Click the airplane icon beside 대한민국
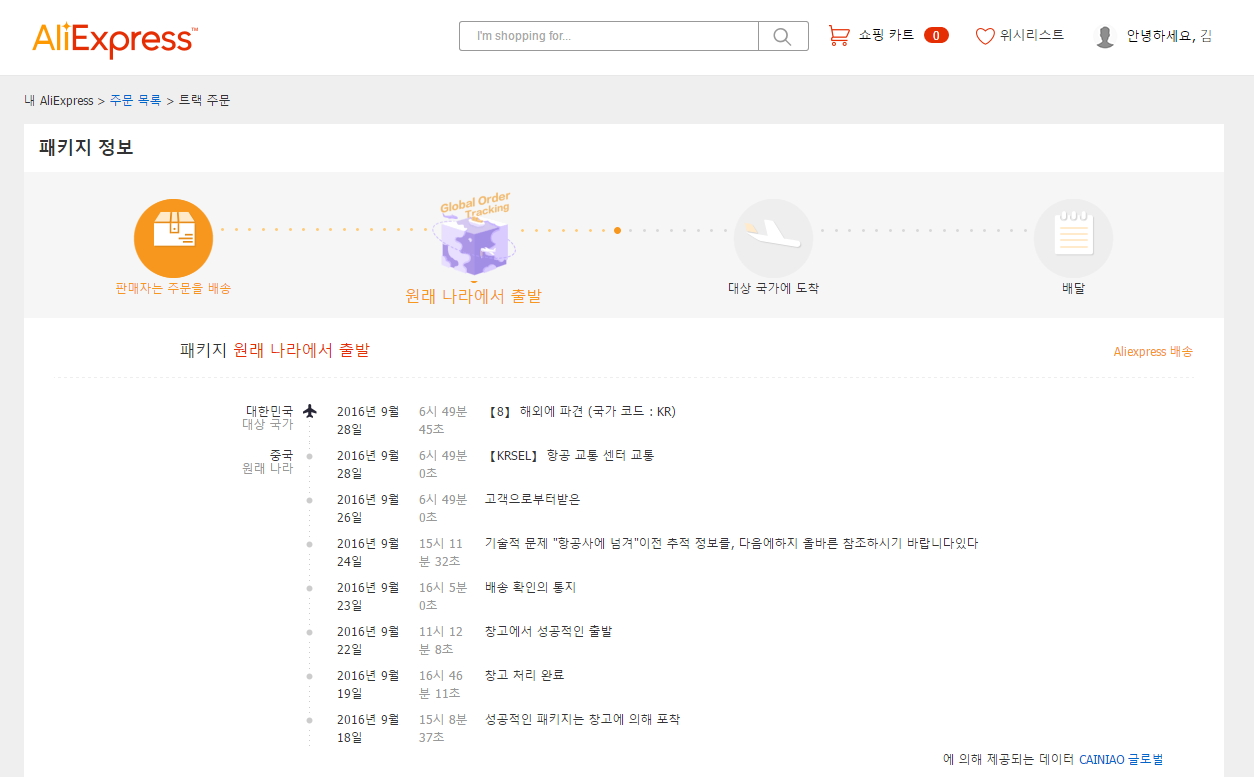1254x777 pixels. [x=310, y=411]
